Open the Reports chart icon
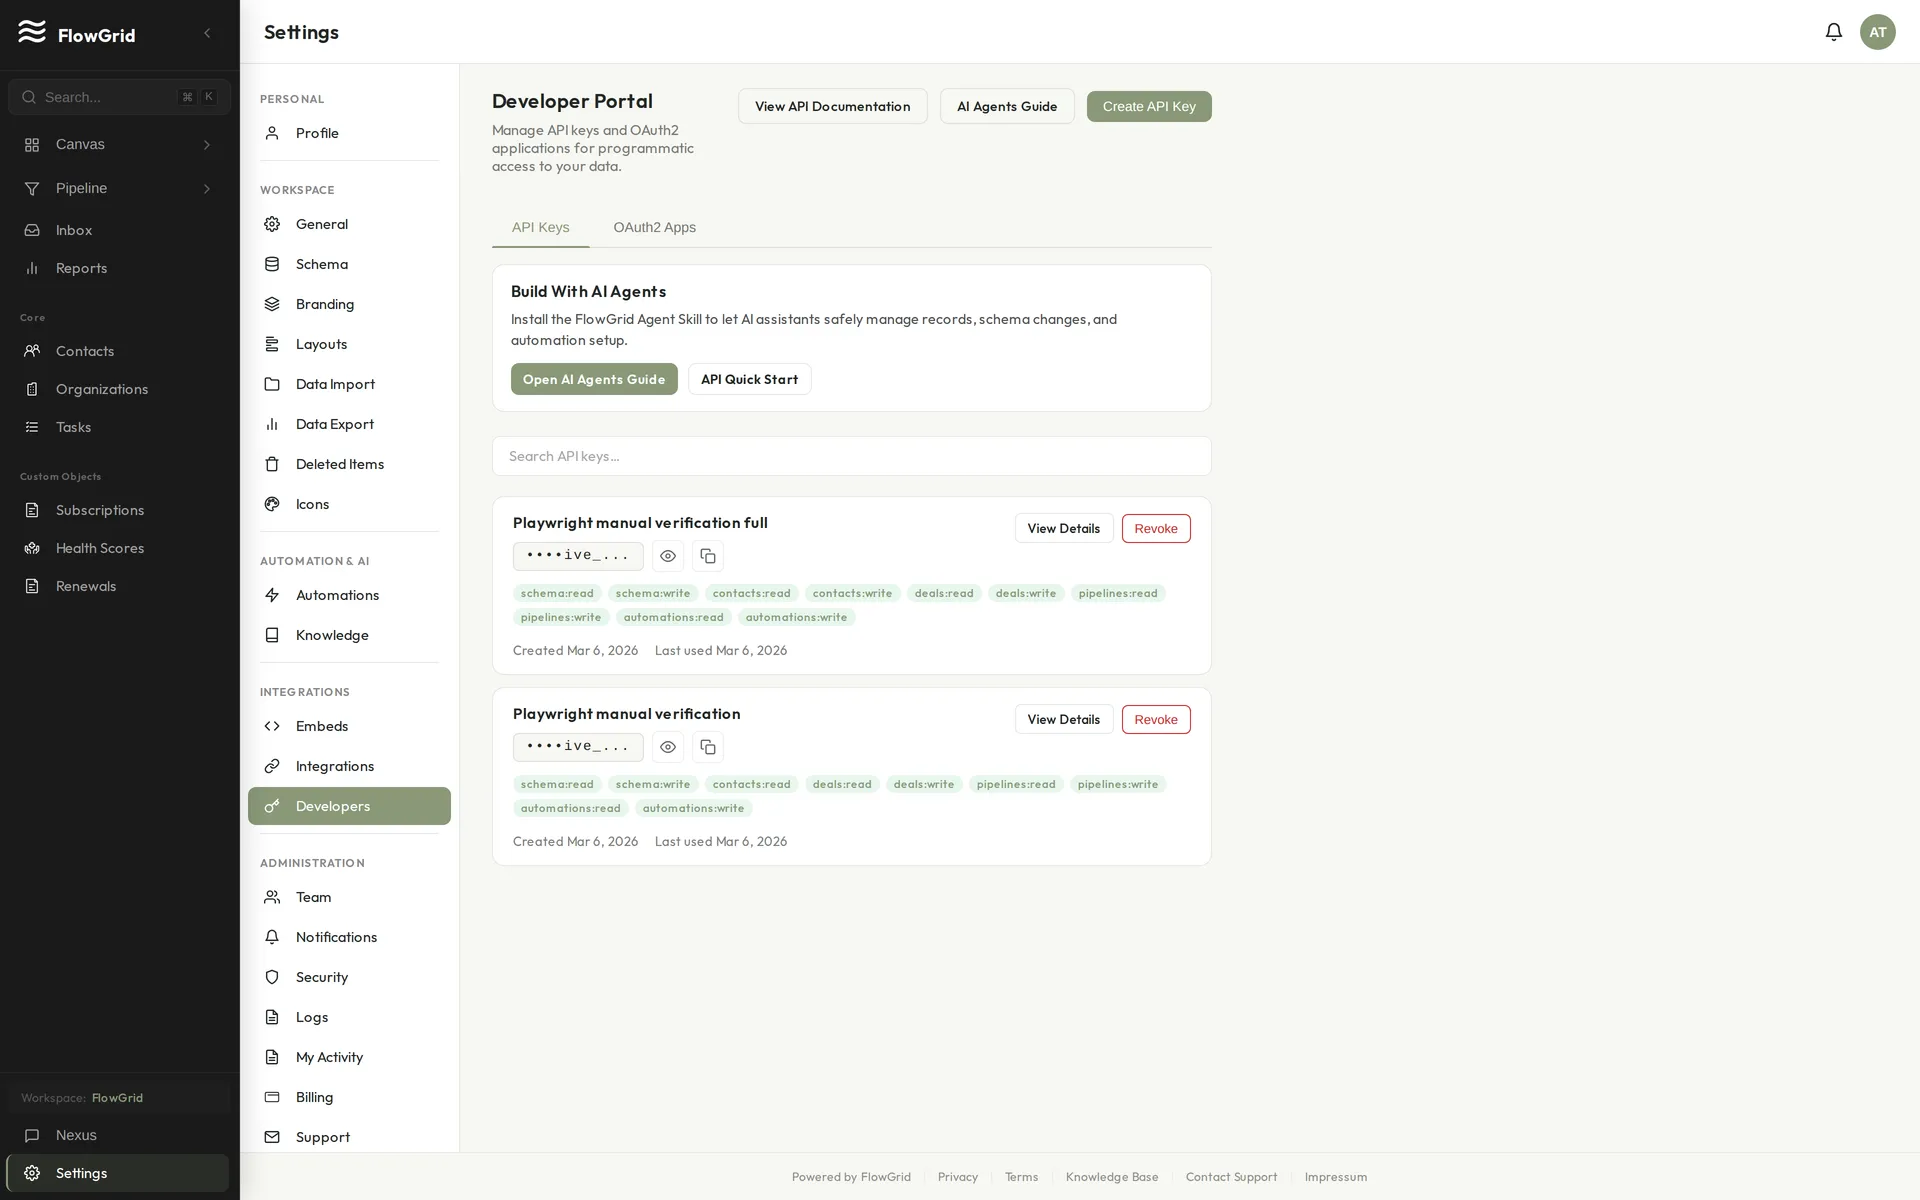The image size is (1920, 1200). coord(32,268)
